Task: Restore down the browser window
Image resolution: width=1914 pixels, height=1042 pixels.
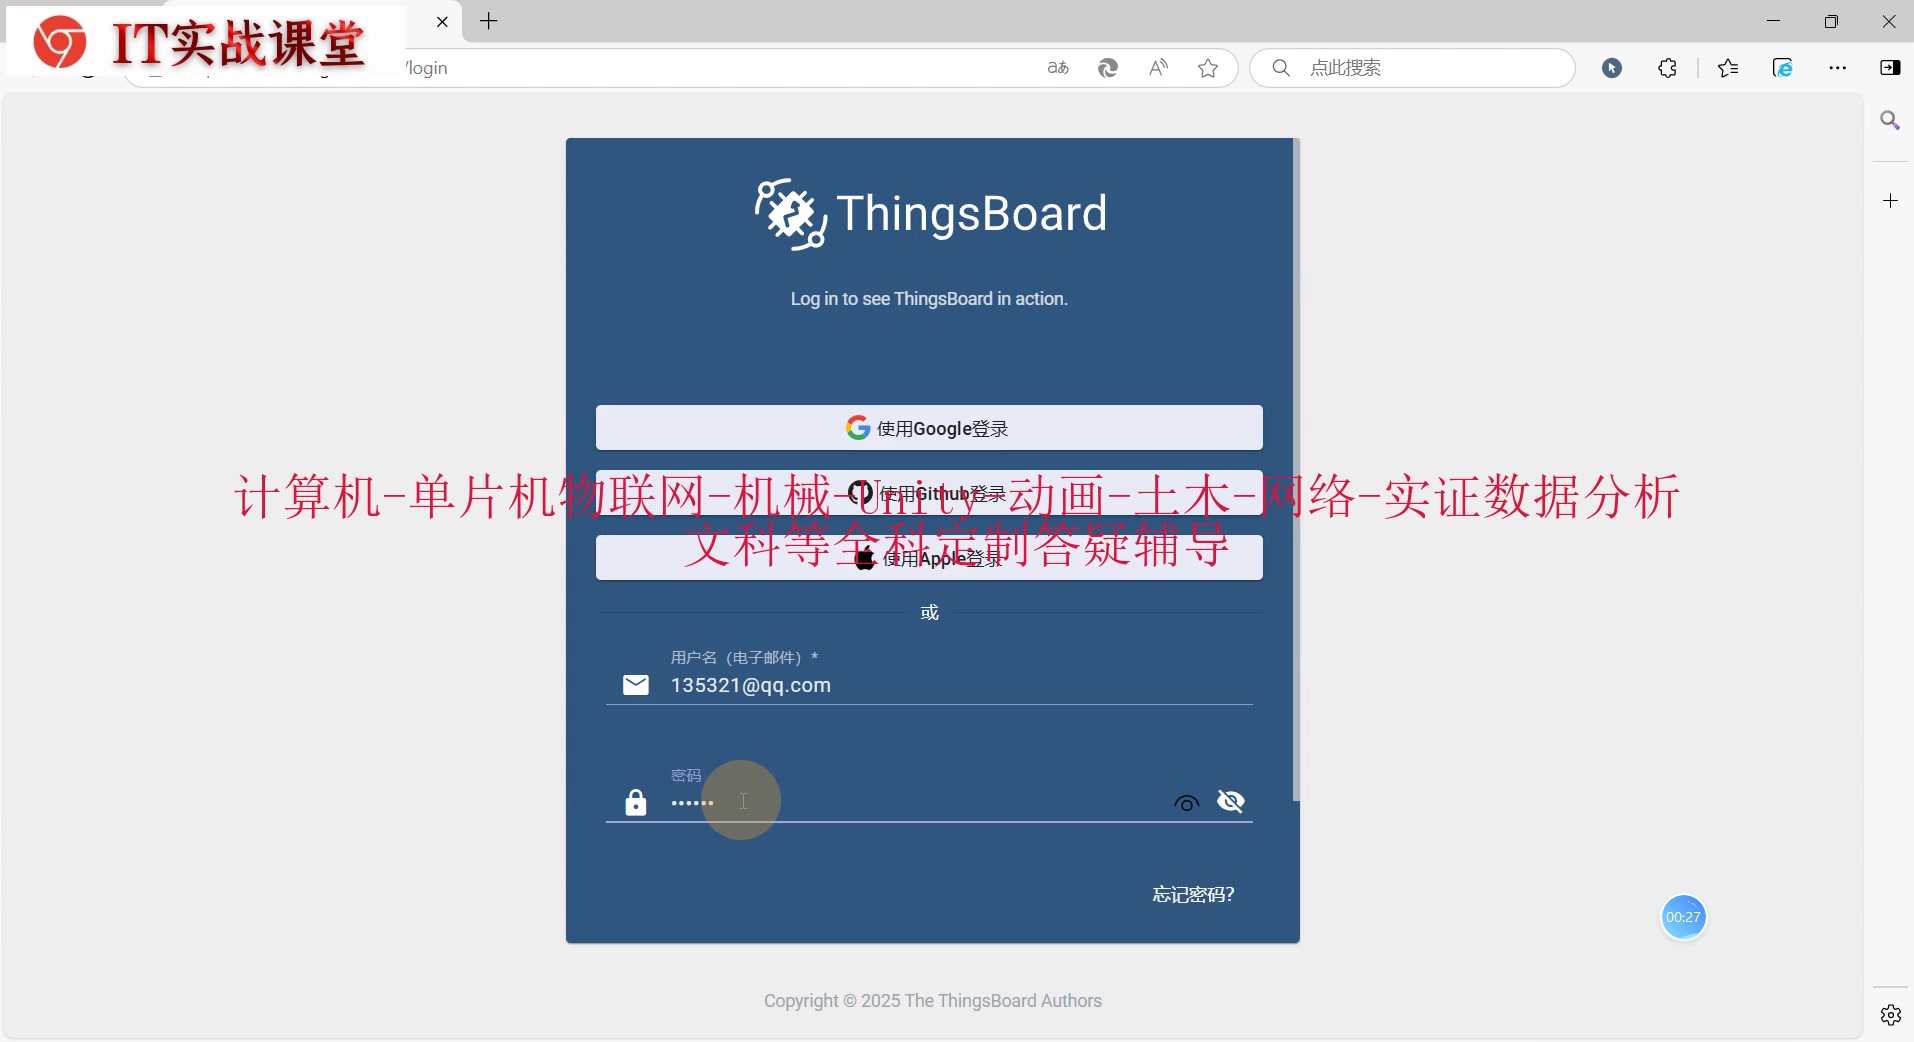Action: [1831, 21]
